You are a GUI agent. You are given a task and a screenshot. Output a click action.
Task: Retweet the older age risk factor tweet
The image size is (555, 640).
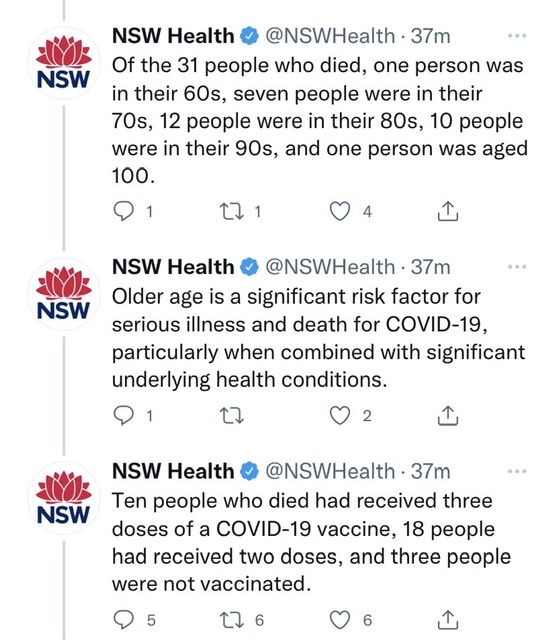tap(232, 416)
